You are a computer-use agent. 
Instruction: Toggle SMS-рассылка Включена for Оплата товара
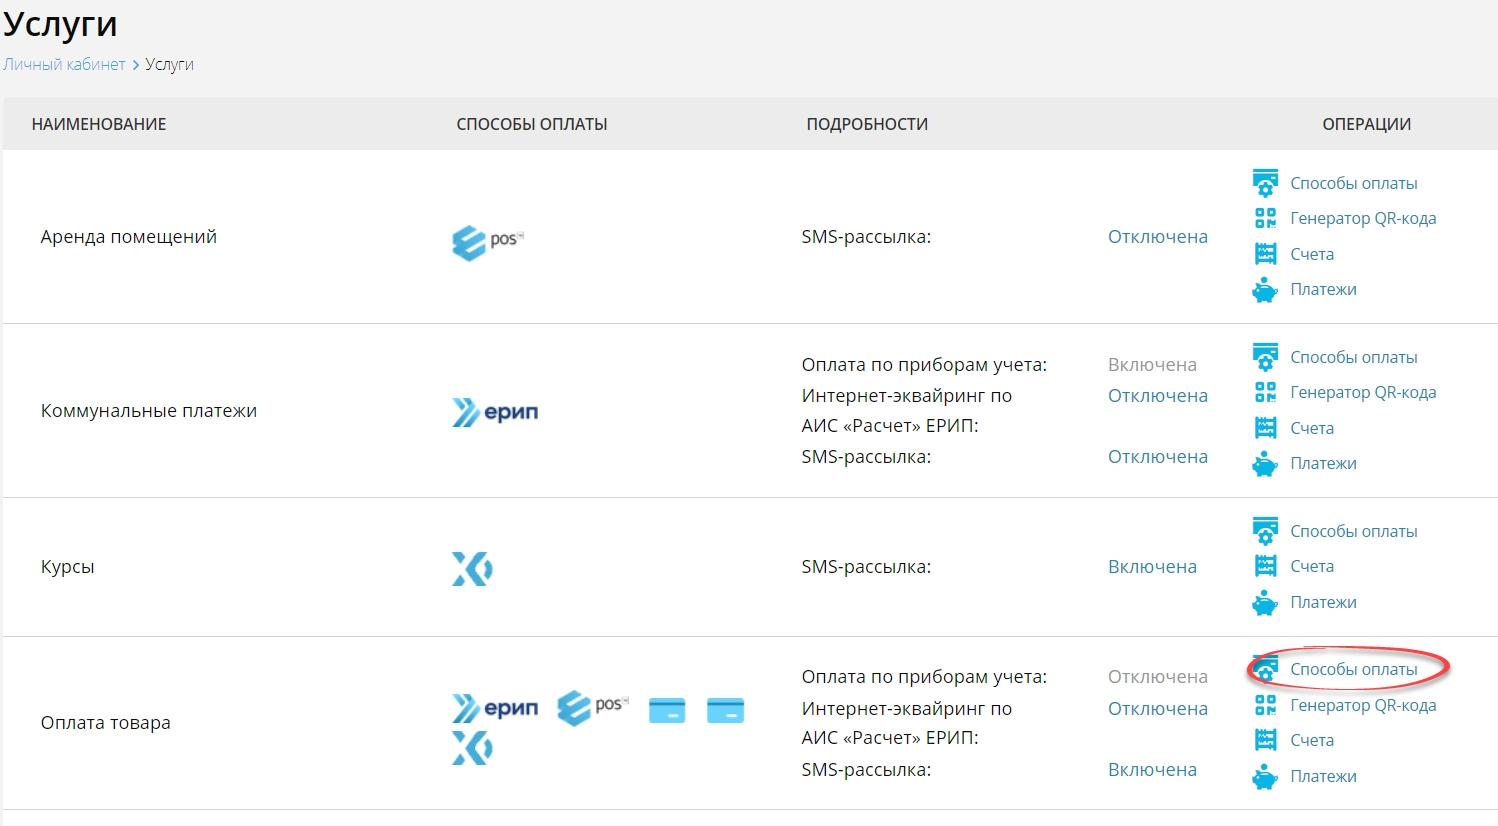coord(1152,770)
